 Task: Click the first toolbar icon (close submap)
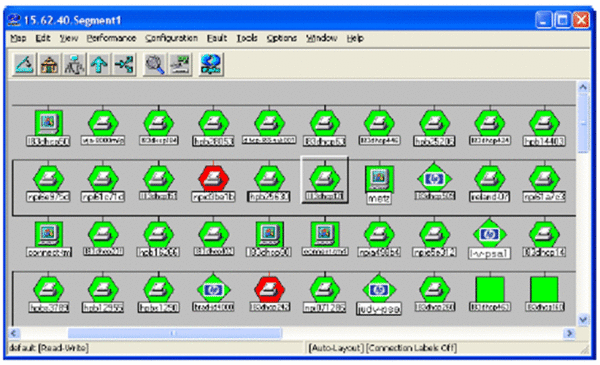24,64
